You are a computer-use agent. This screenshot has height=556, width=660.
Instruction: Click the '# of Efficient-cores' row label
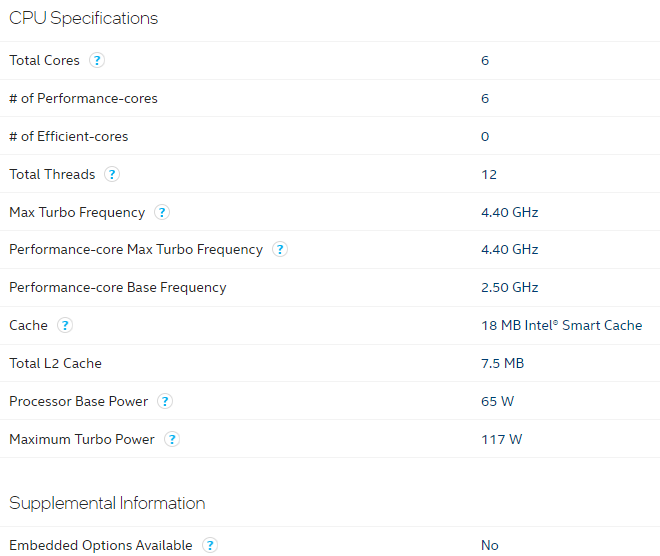pos(68,136)
